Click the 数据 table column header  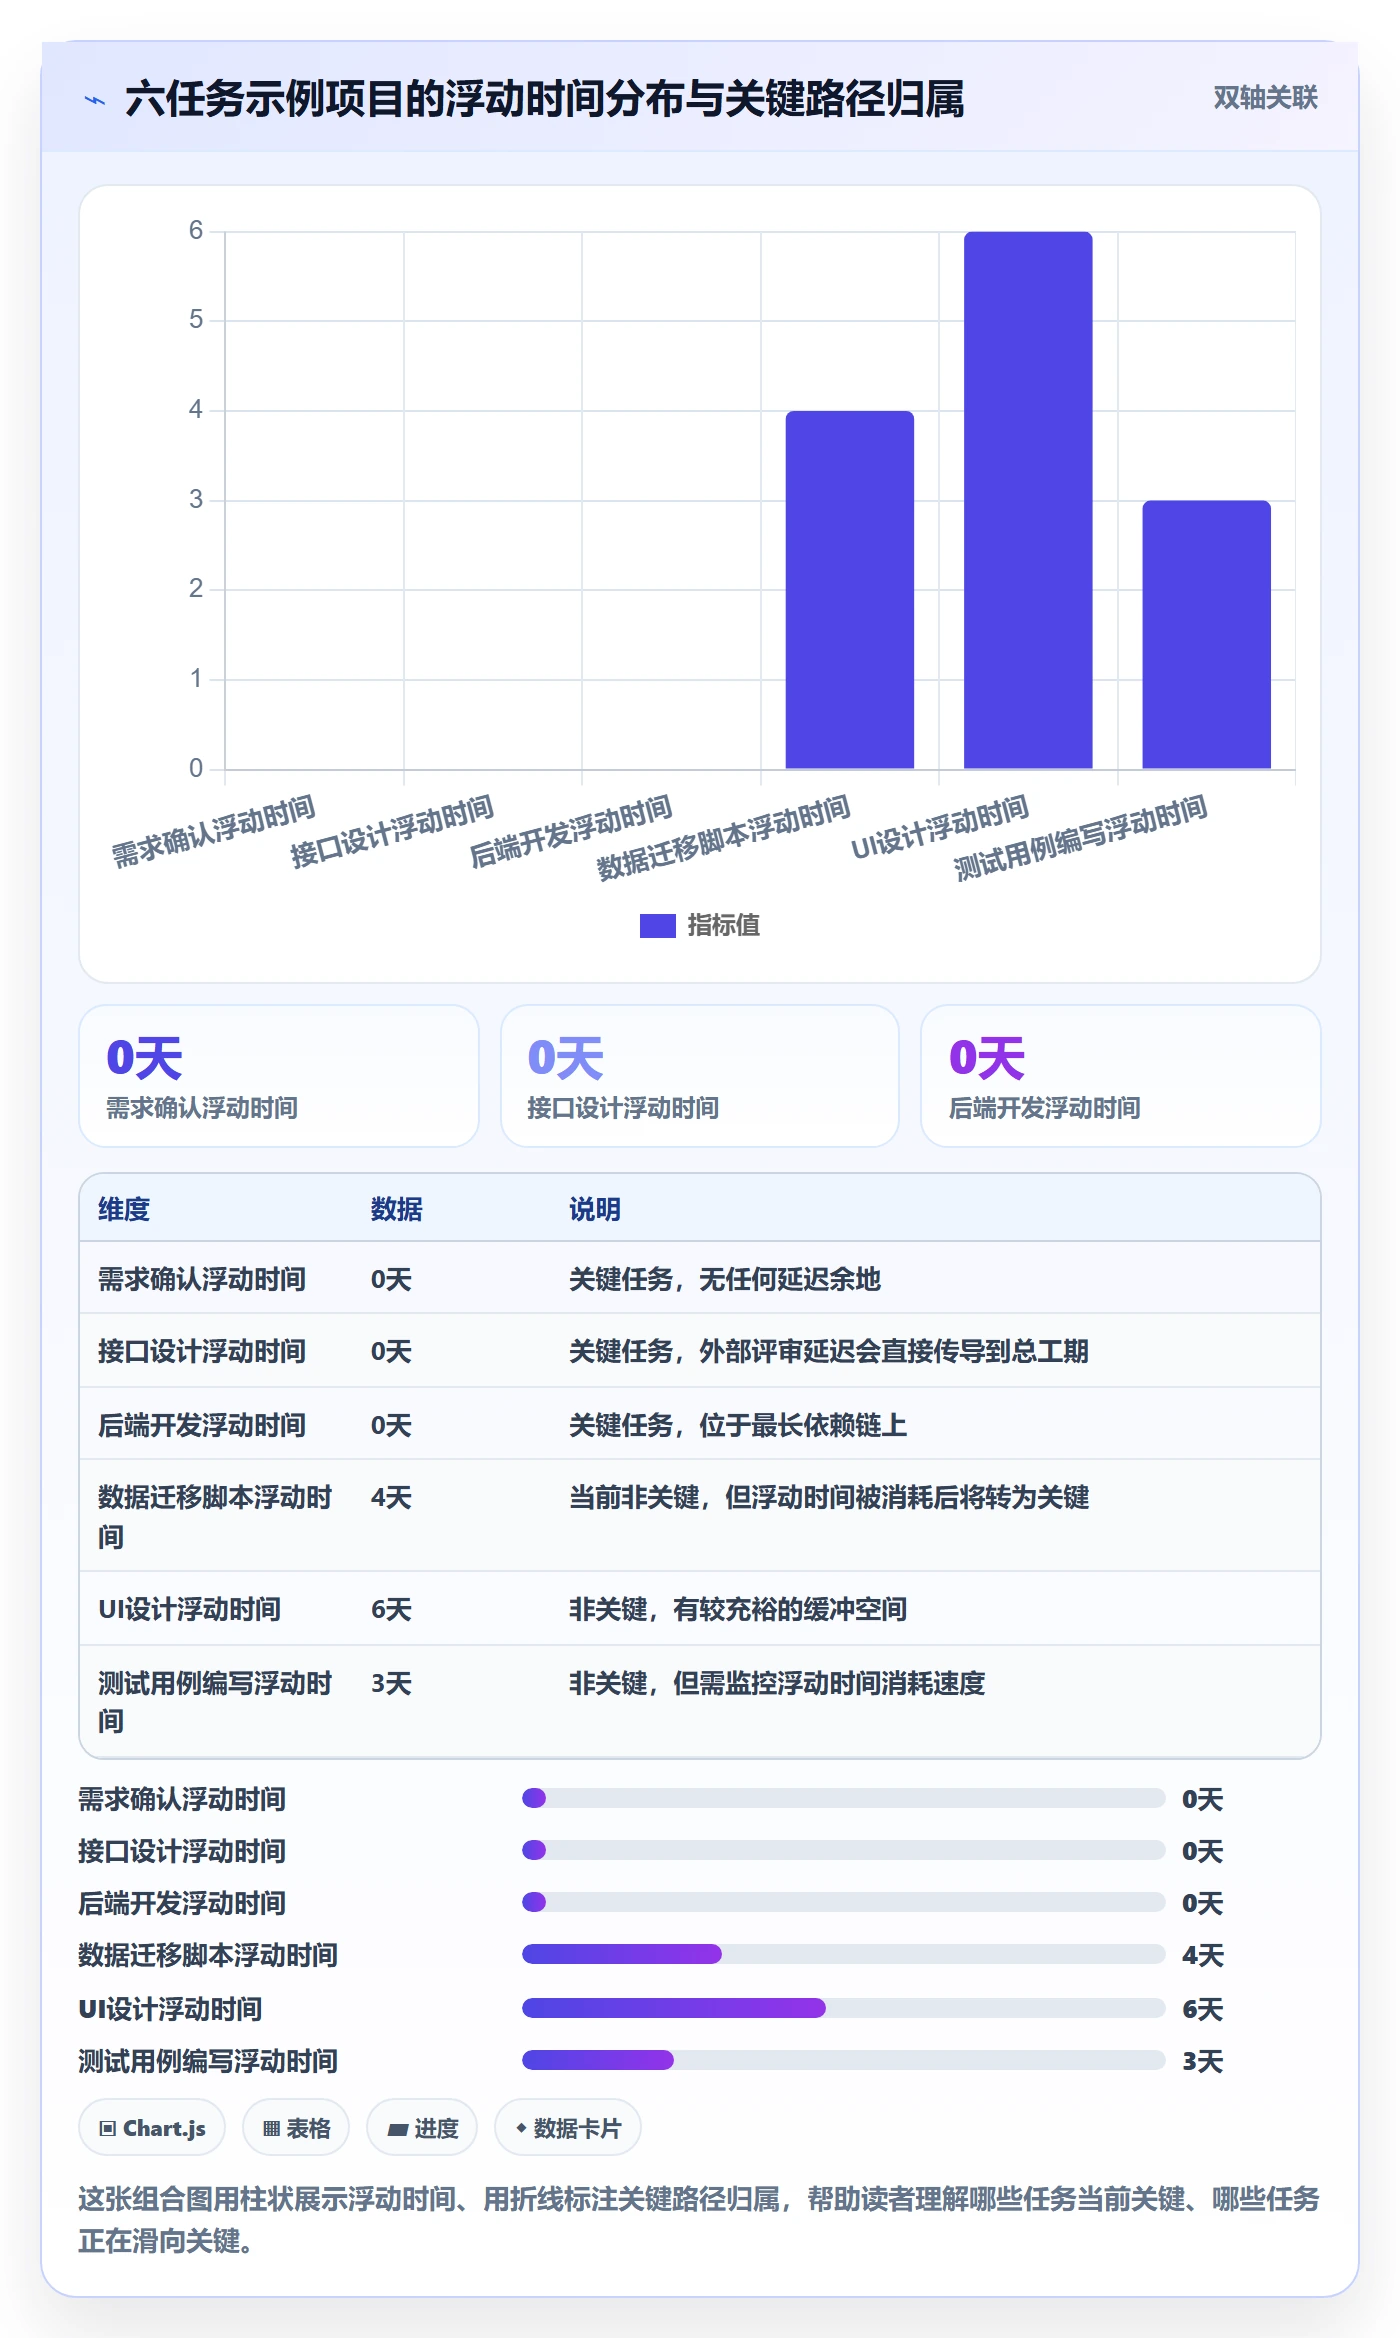click(x=397, y=1209)
